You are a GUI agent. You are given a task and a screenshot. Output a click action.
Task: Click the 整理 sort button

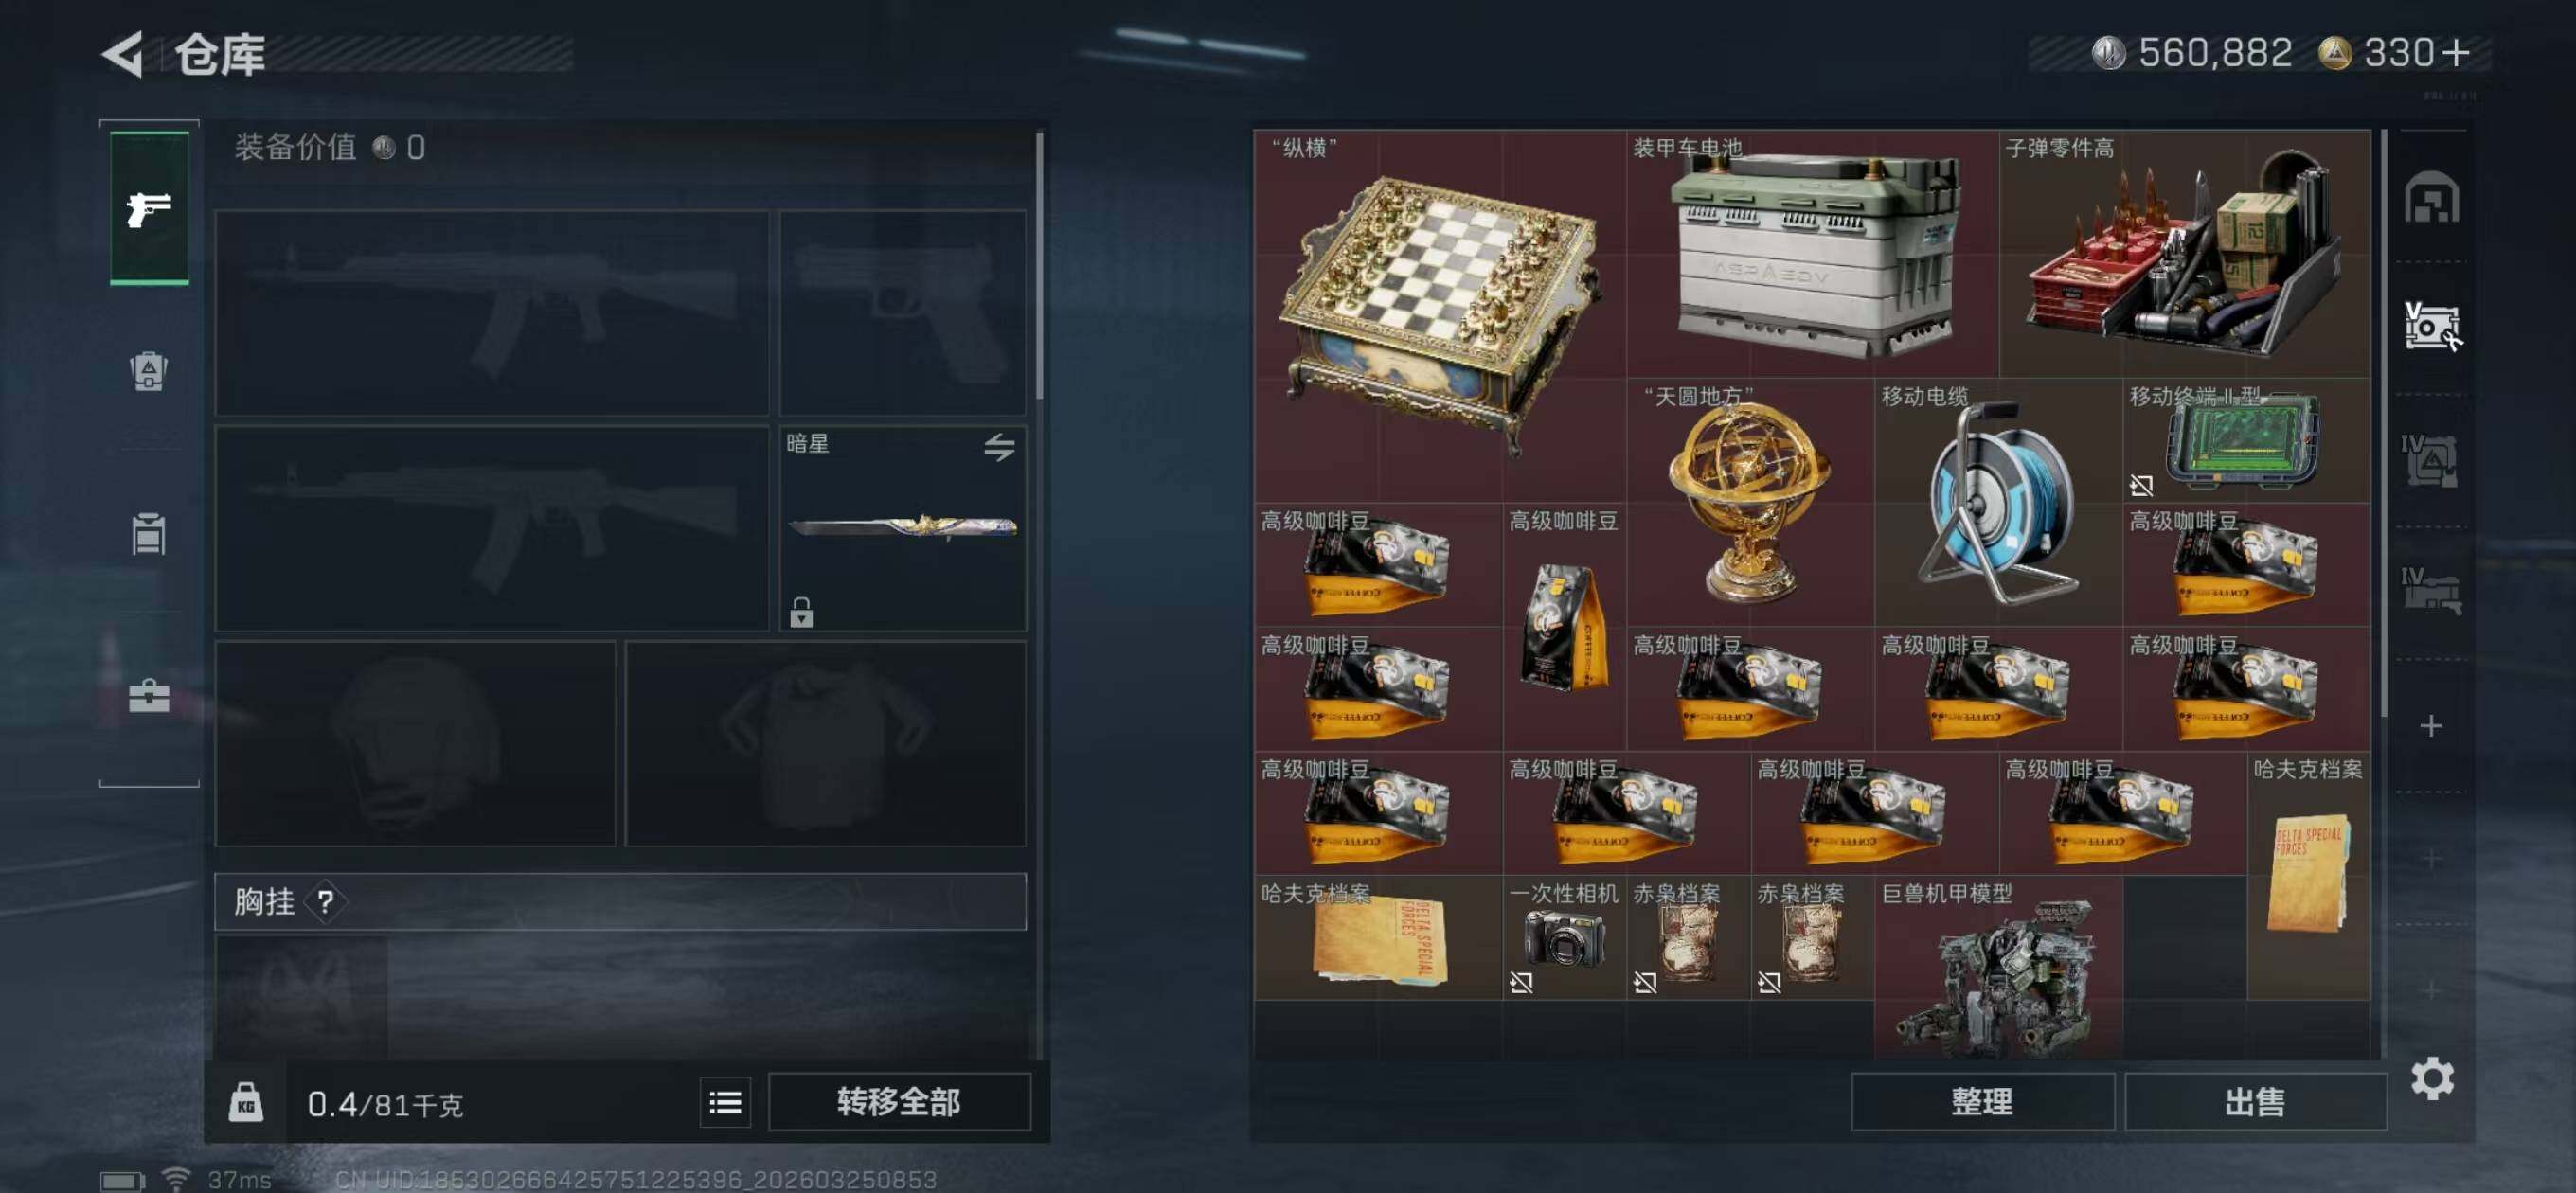[1981, 1102]
